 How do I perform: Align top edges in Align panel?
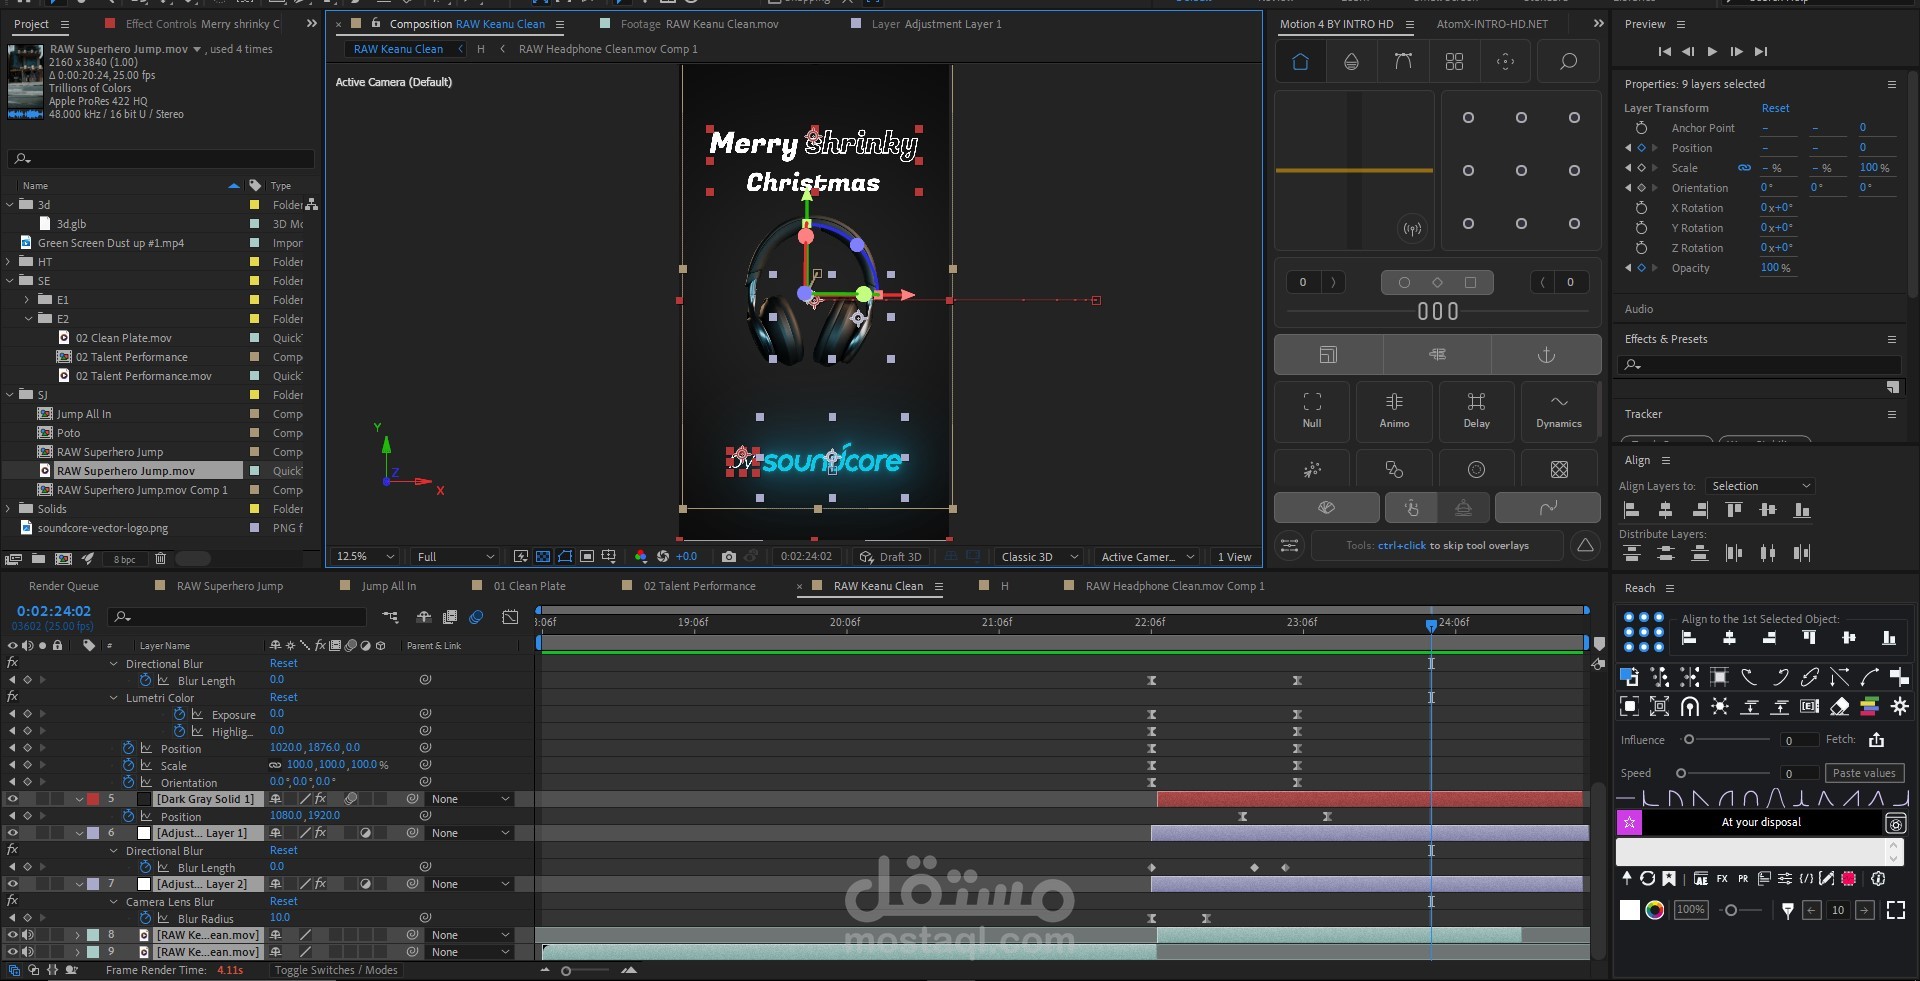pyautogui.click(x=1734, y=510)
